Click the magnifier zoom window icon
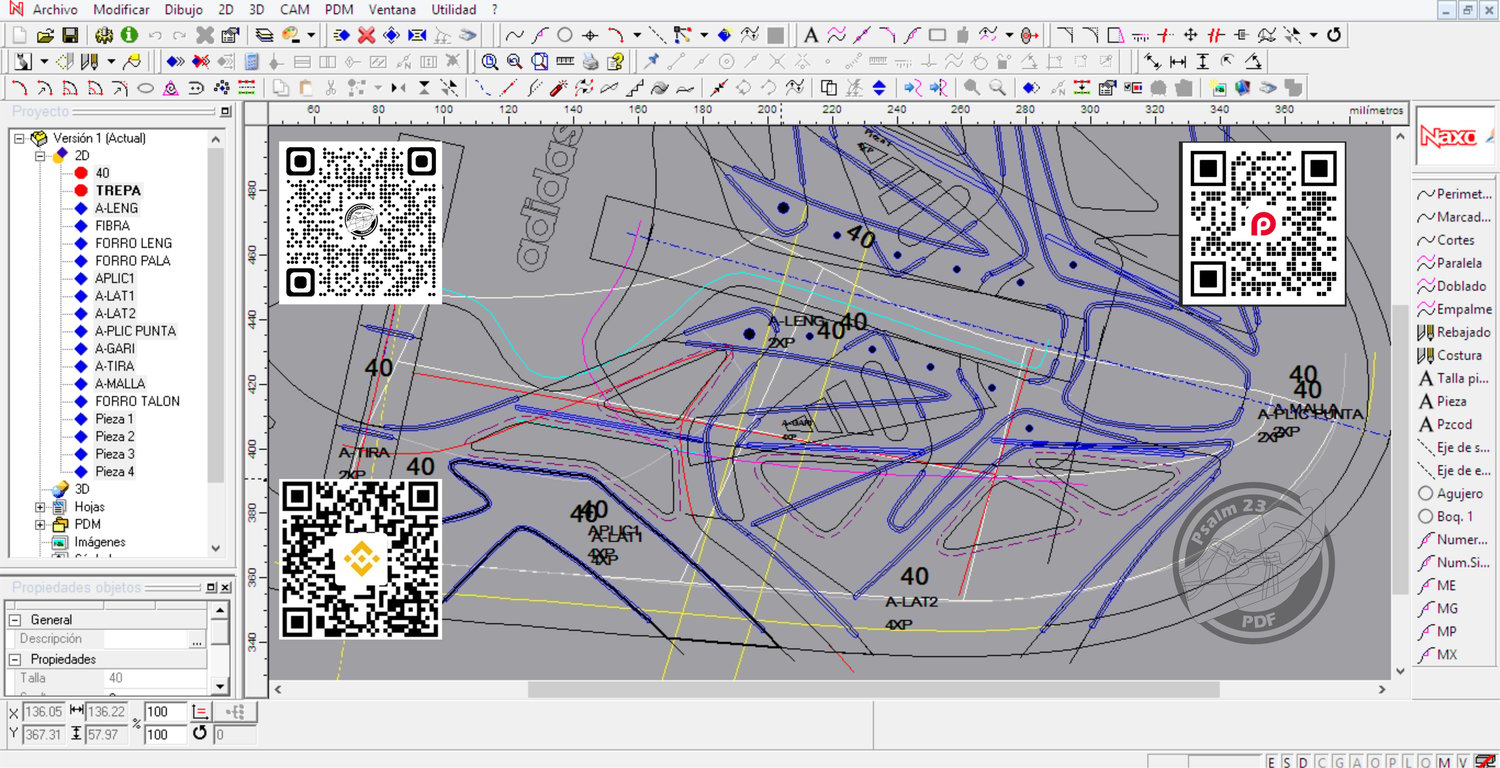Image resolution: width=1500 pixels, height=768 pixels. tap(490, 61)
